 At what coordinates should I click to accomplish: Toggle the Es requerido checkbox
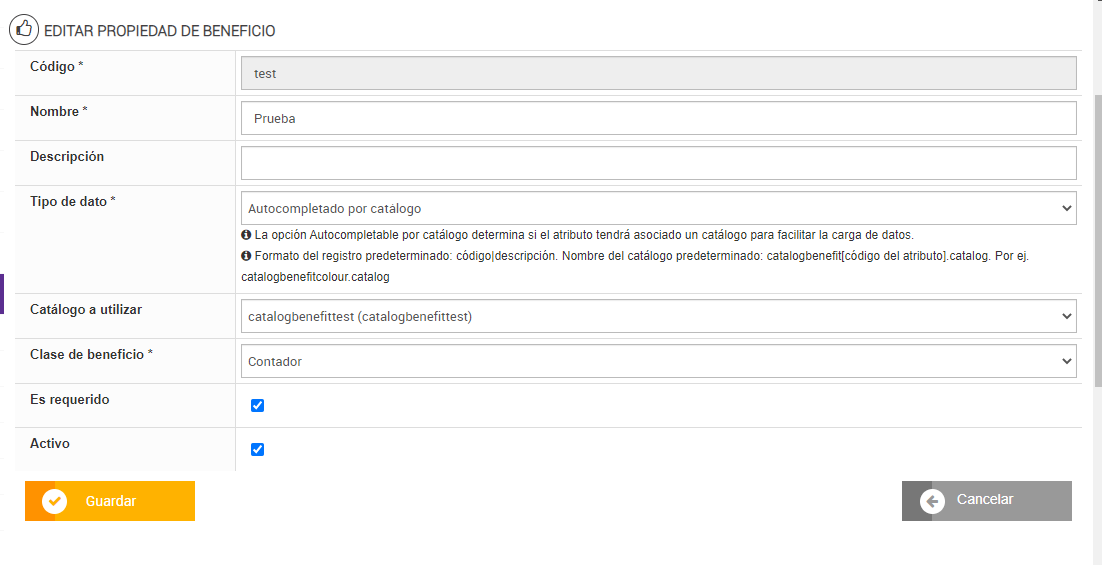[x=257, y=405]
